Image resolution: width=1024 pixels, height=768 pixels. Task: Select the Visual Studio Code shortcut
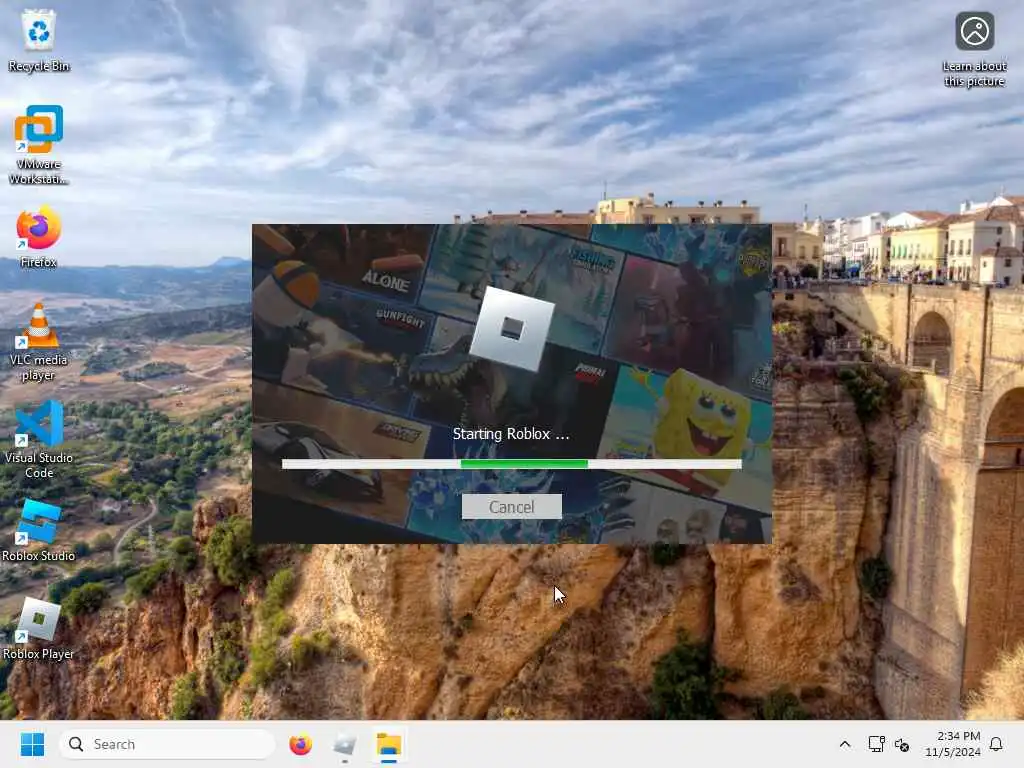point(39,440)
